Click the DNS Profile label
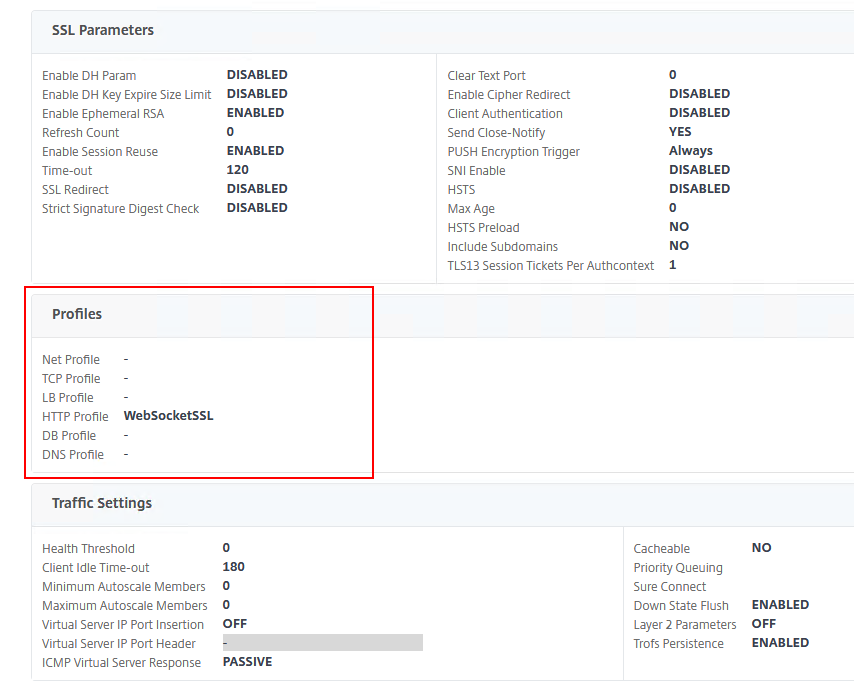Image resolution: width=854 pixels, height=681 pixels. point(73,455)
